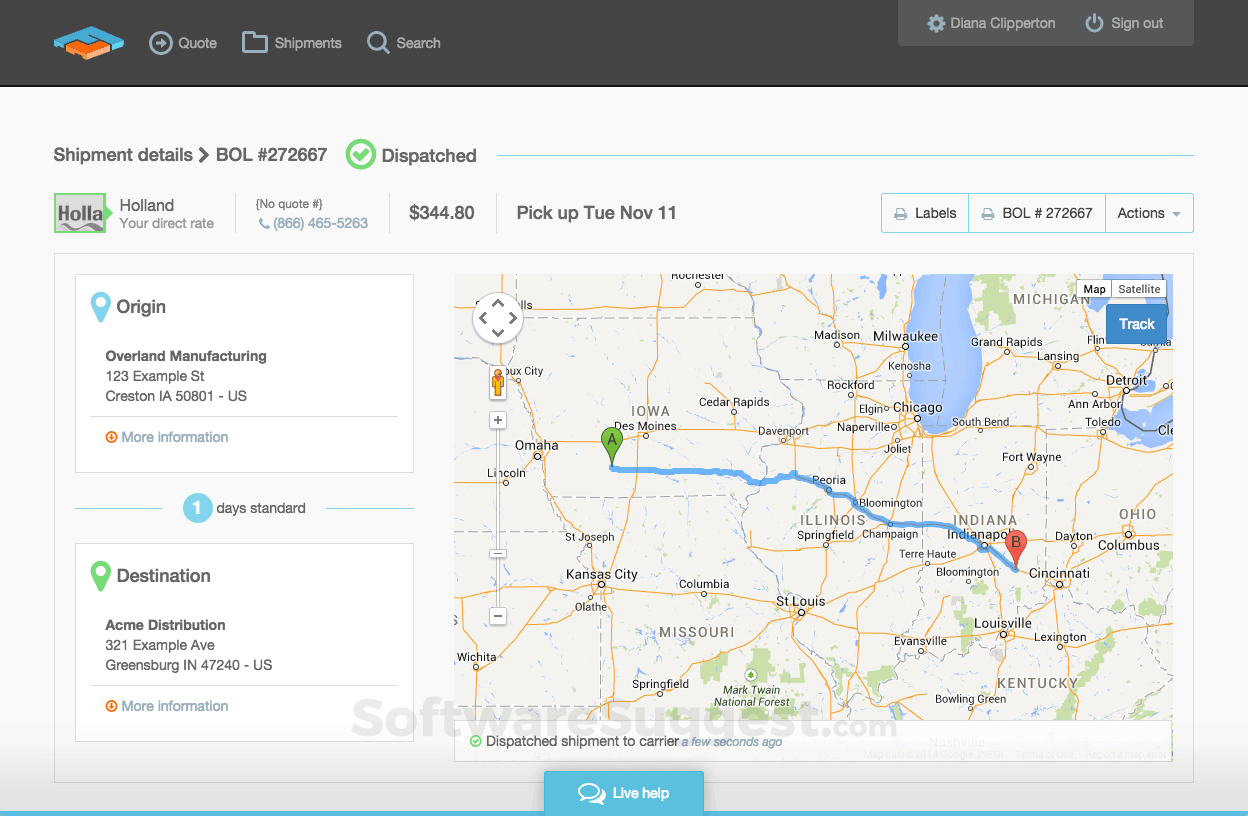Screen dimensions: 1248x816
Task: Open the Live help chat
Action: pos(624,793)
